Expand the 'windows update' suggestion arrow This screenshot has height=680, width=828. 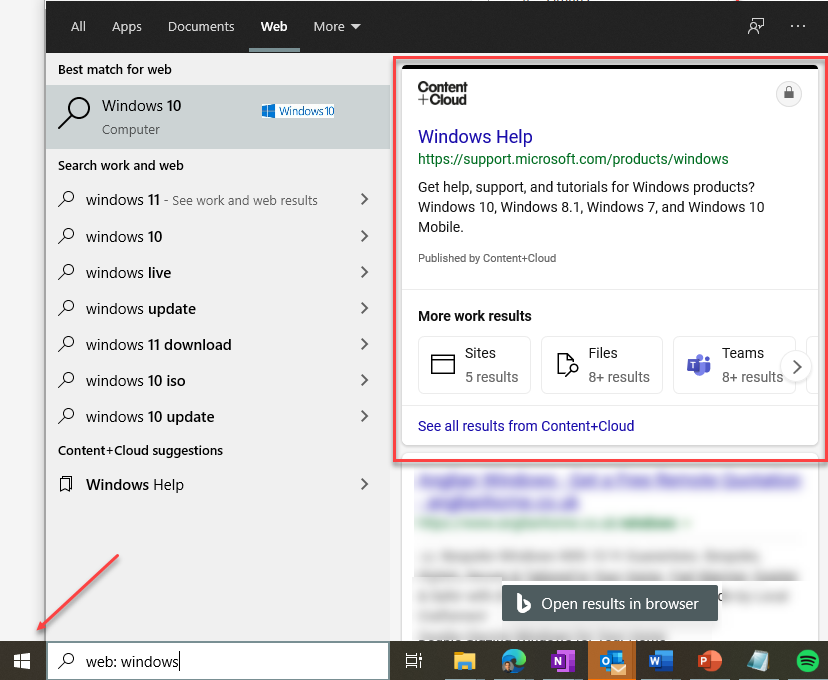click(x=364, y=308)
